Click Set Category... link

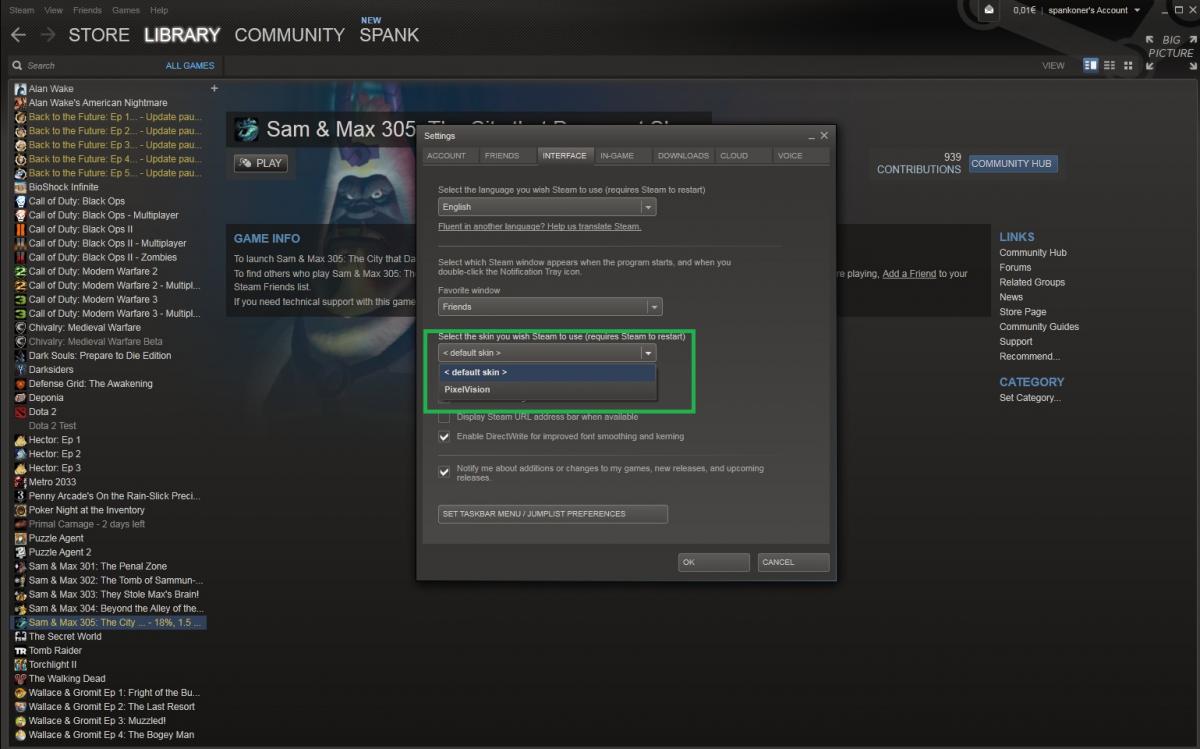coord(1030,398)
